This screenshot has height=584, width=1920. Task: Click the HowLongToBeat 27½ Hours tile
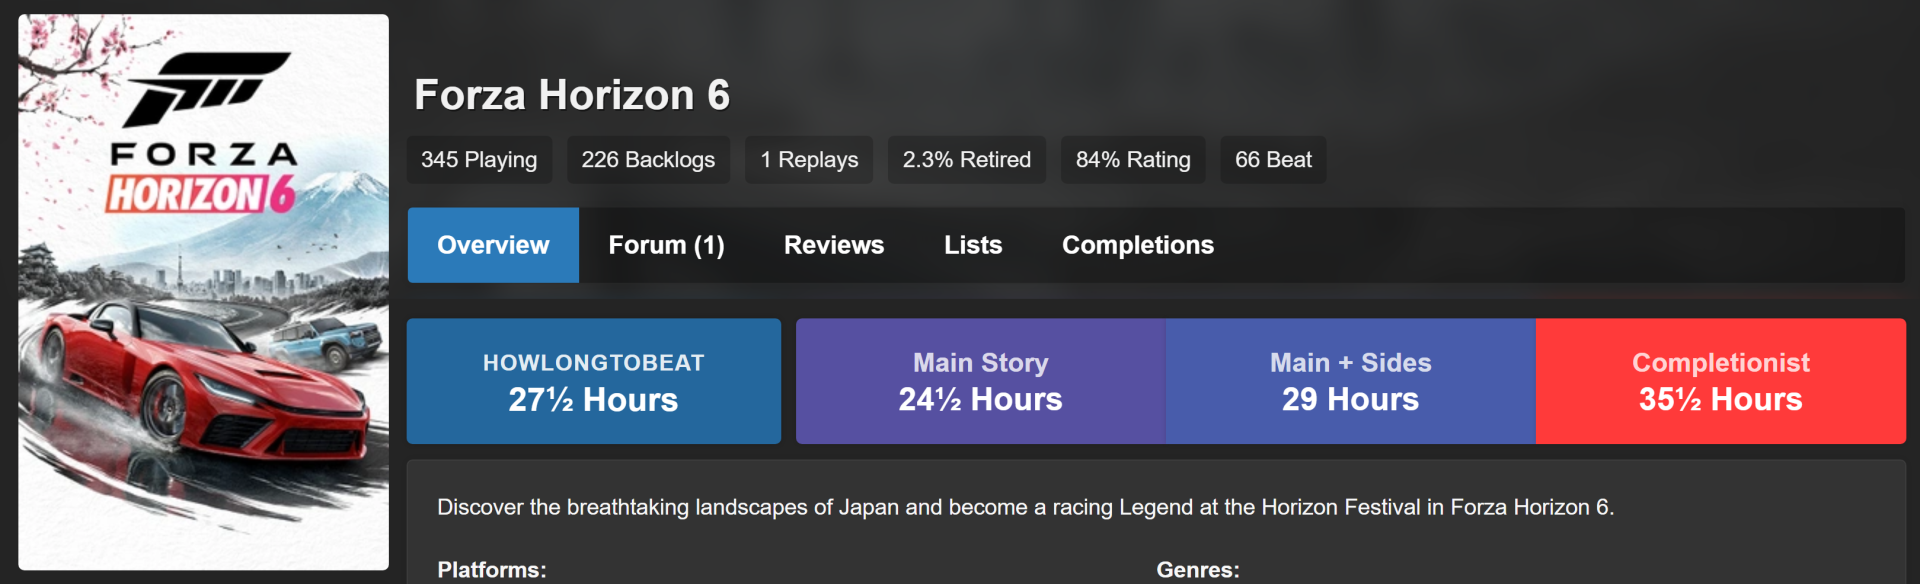[594, 381]
